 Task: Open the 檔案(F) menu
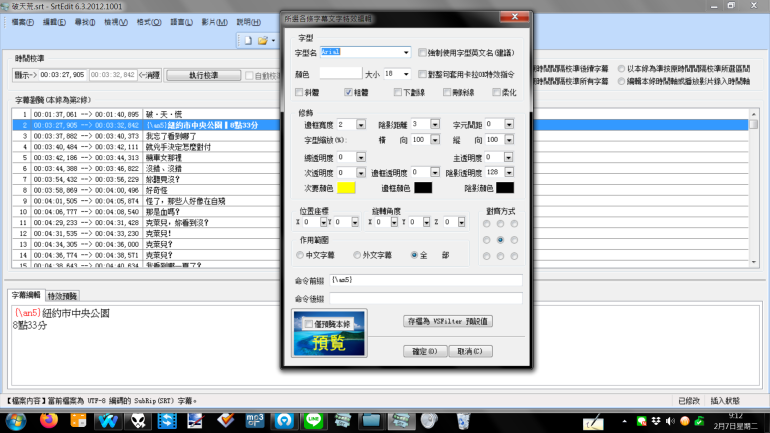click(x=23, y=22)
